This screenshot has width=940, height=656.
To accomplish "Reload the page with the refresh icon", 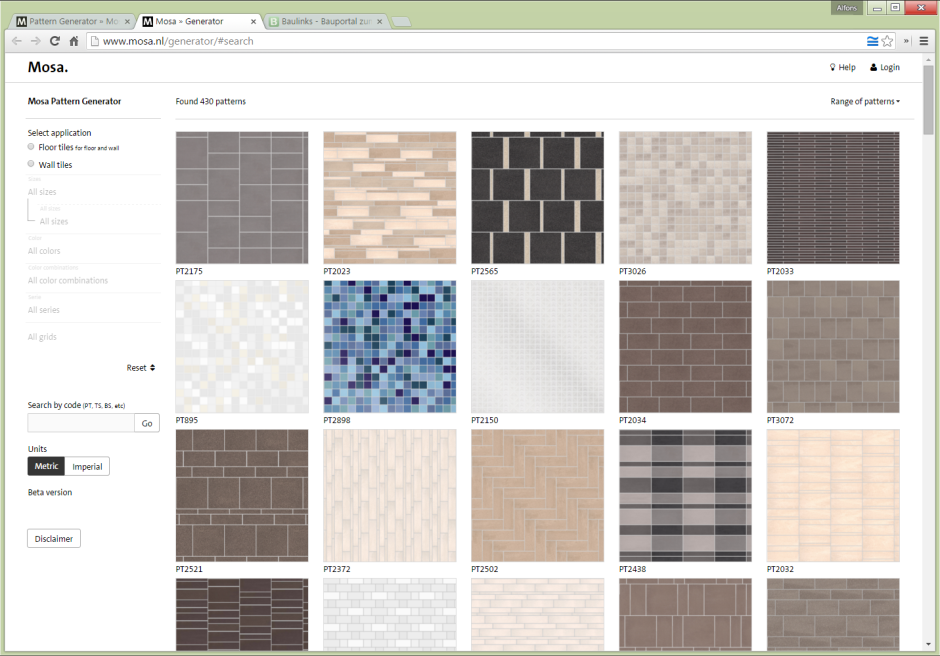I will click(x=55, y=41).
